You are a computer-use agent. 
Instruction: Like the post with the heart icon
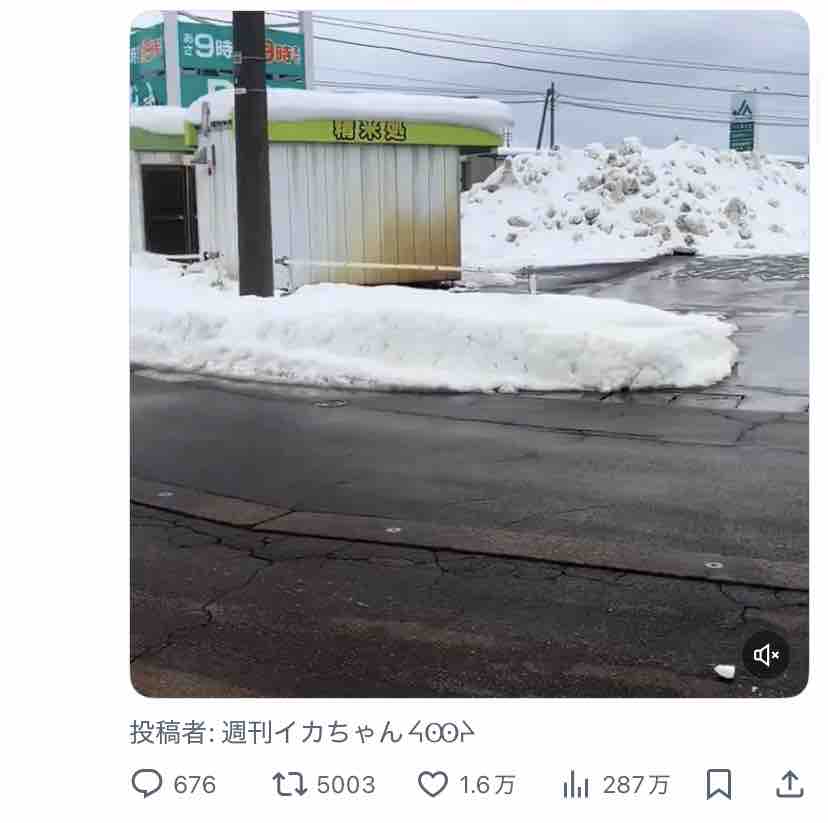coord(433,784)
